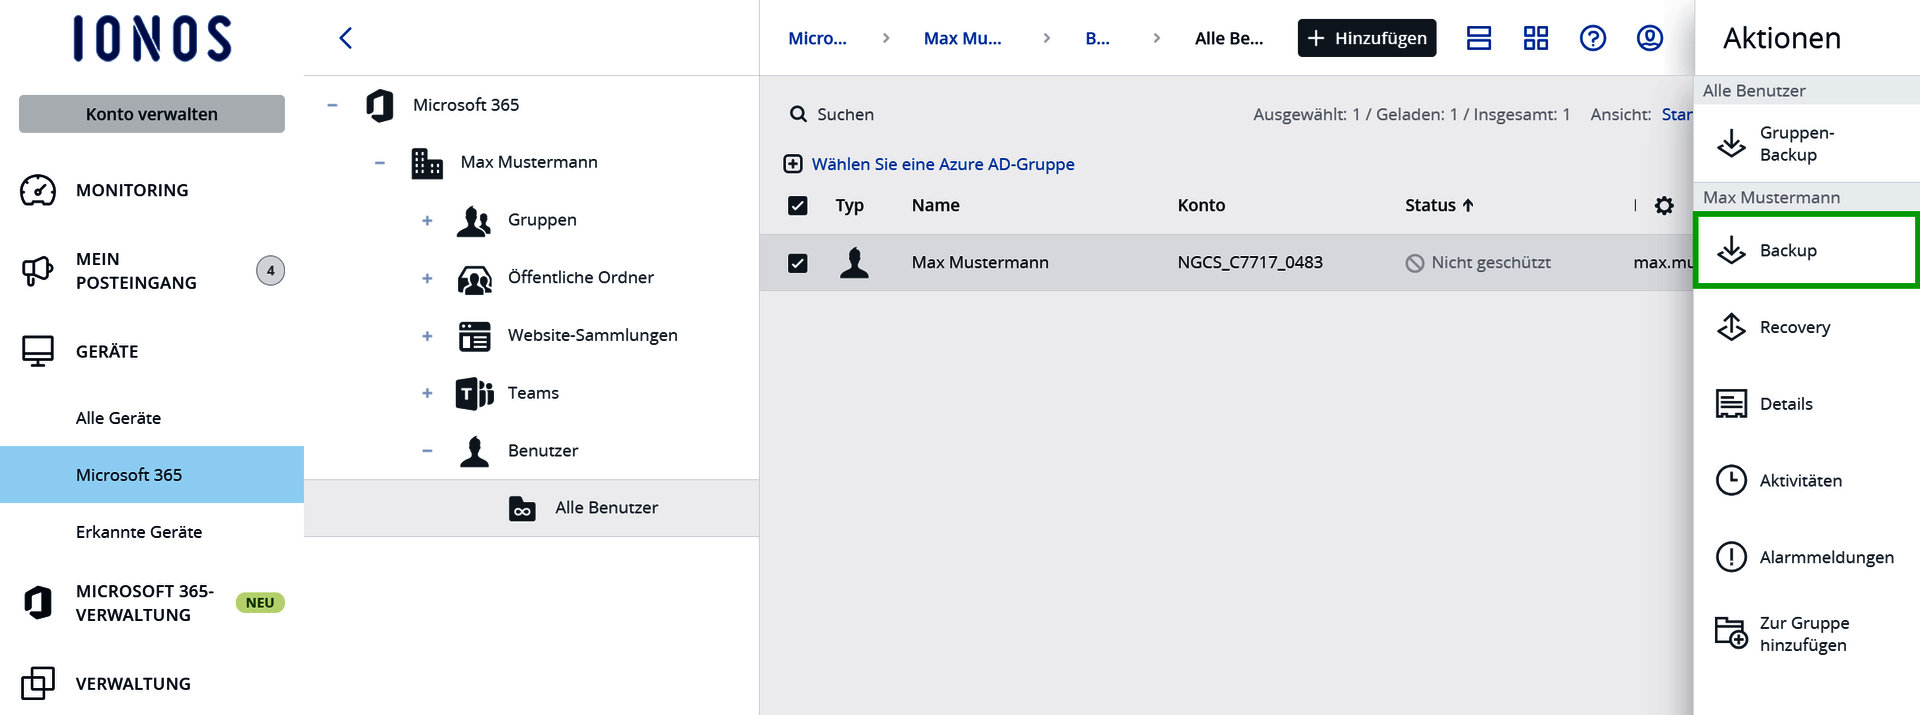The height and width of the screenshot is (715, 1920).
Task: Click the NEU badge
Action: coord(260,603)
